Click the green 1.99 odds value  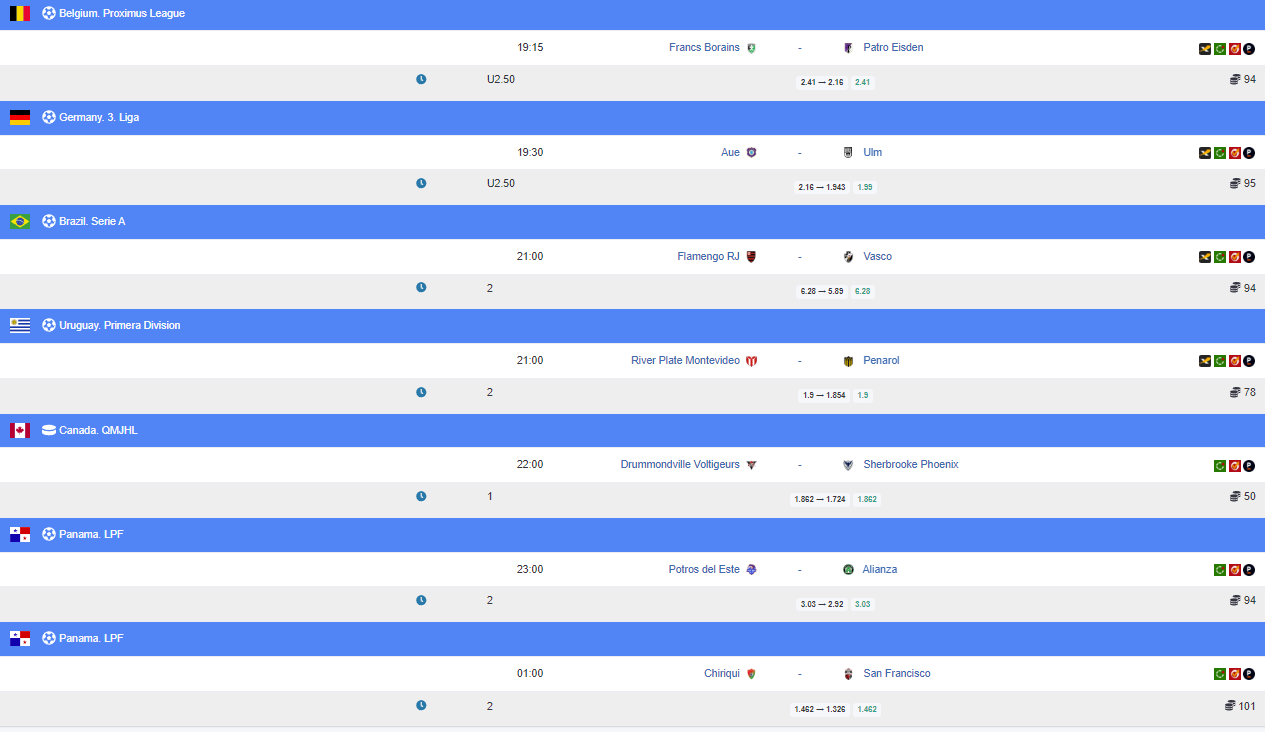tap(865, 187)
